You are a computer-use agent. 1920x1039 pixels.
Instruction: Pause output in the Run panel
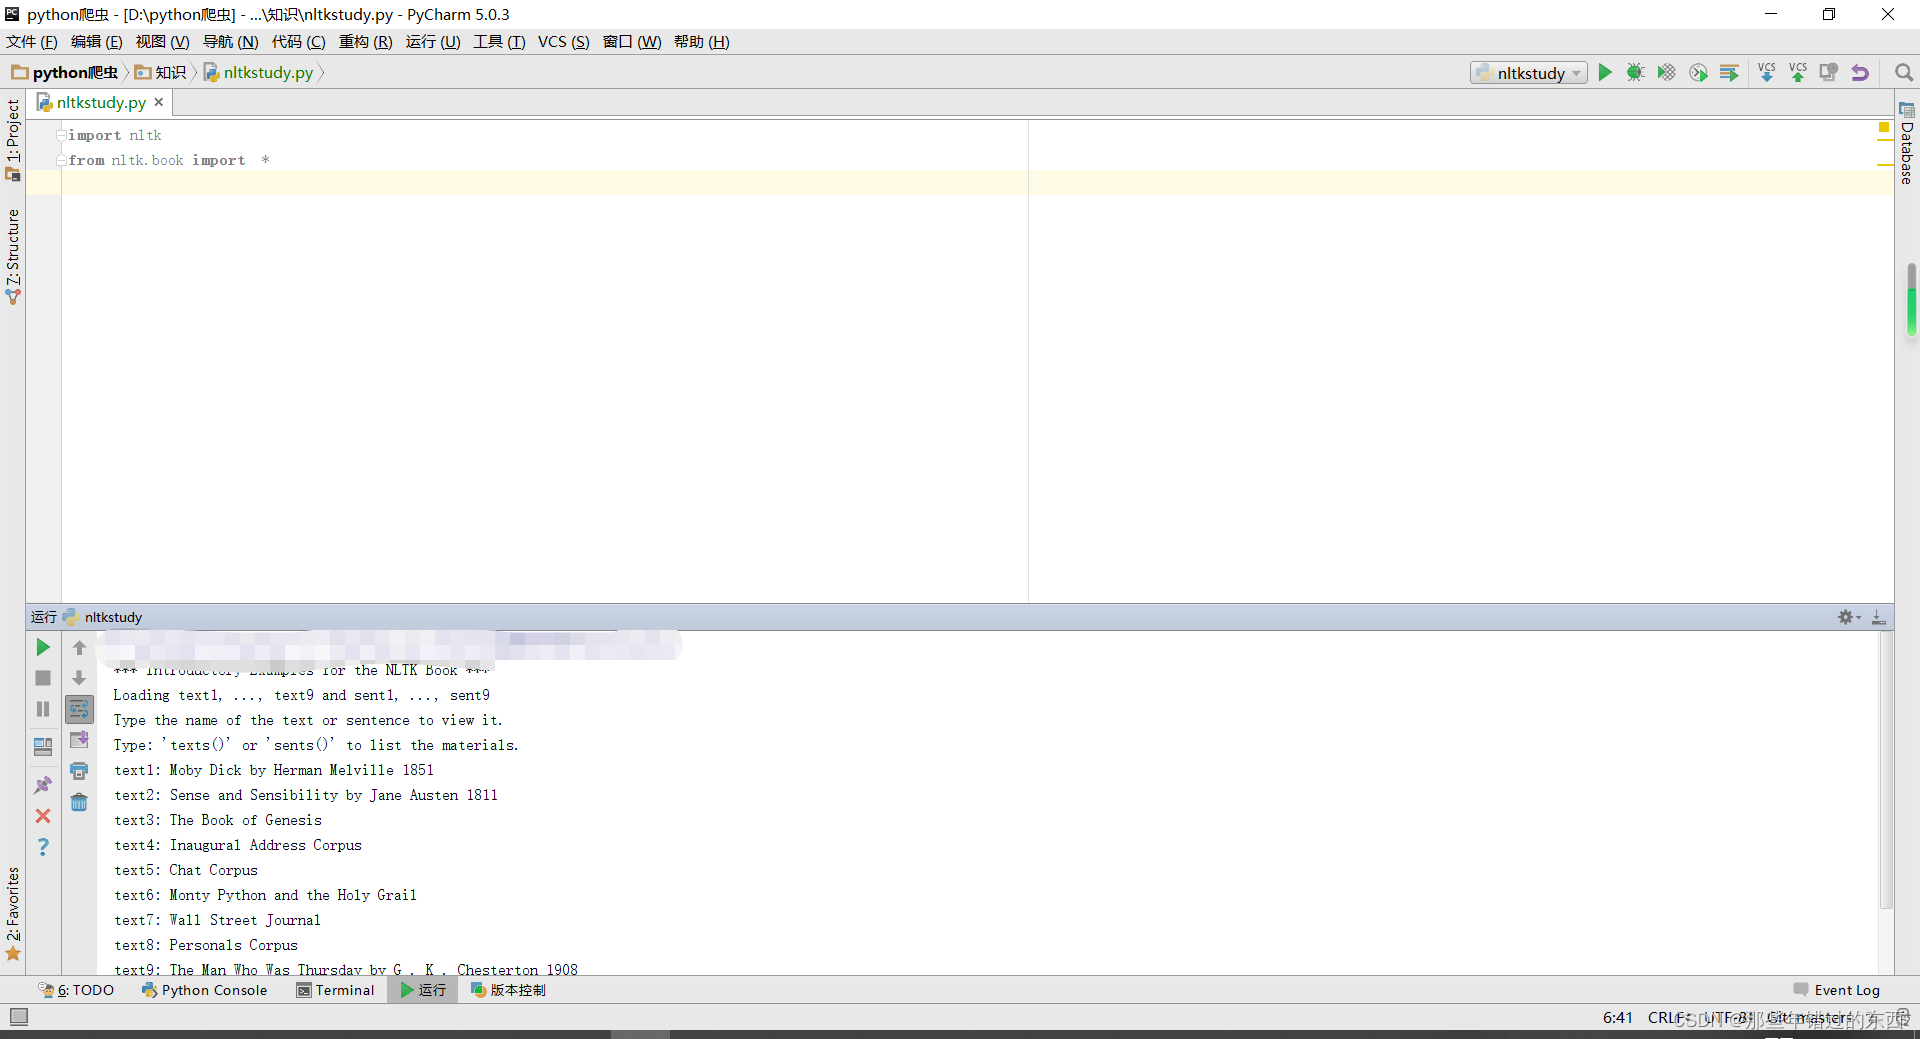pyautogui.click(x=43, y=709)
